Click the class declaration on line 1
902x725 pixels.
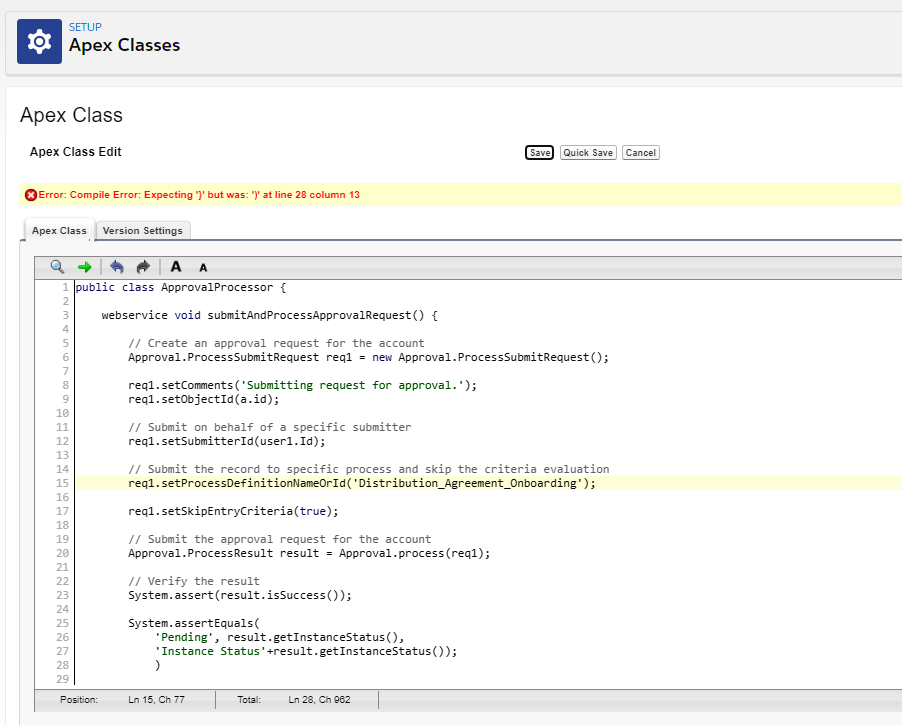tap(180, 287)
